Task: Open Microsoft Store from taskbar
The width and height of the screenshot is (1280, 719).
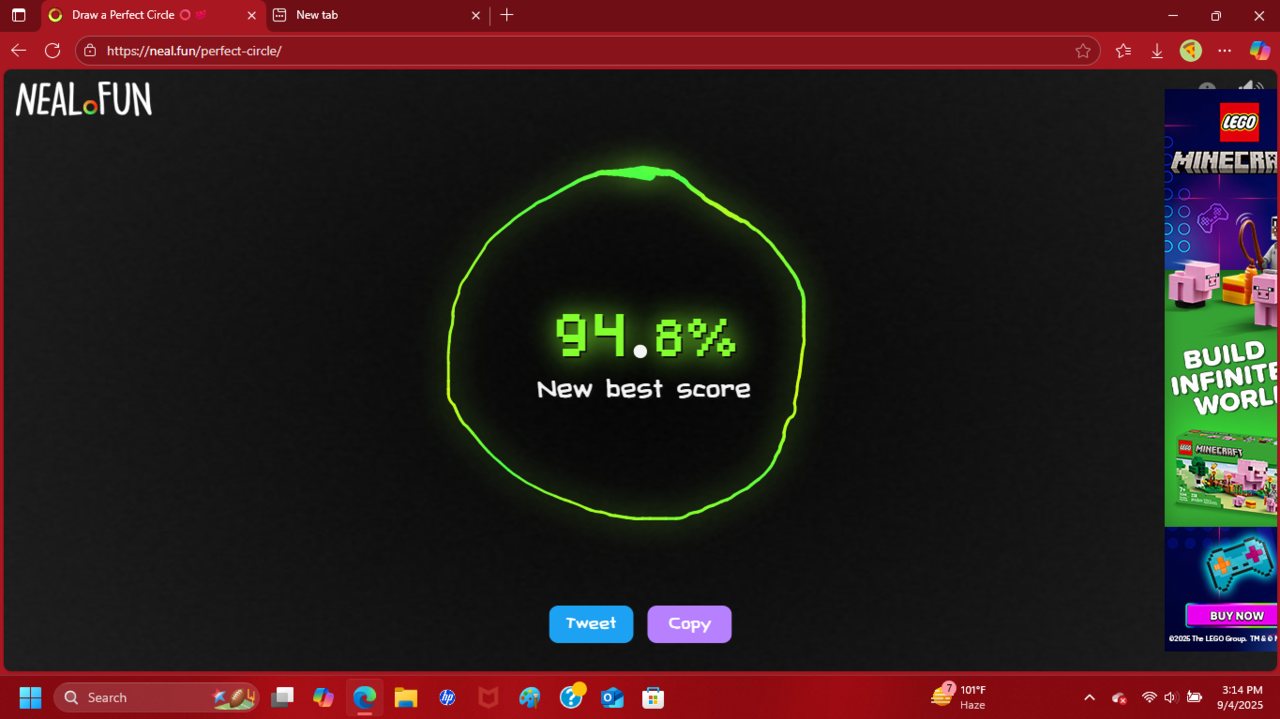Action: [x=653, y=697]
